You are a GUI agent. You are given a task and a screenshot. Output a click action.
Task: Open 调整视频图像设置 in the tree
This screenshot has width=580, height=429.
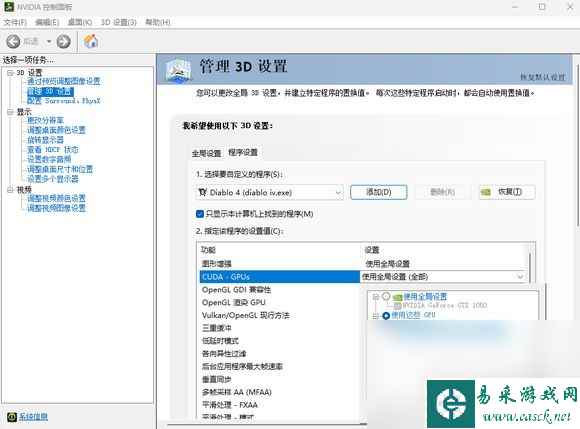pos(56,208)
